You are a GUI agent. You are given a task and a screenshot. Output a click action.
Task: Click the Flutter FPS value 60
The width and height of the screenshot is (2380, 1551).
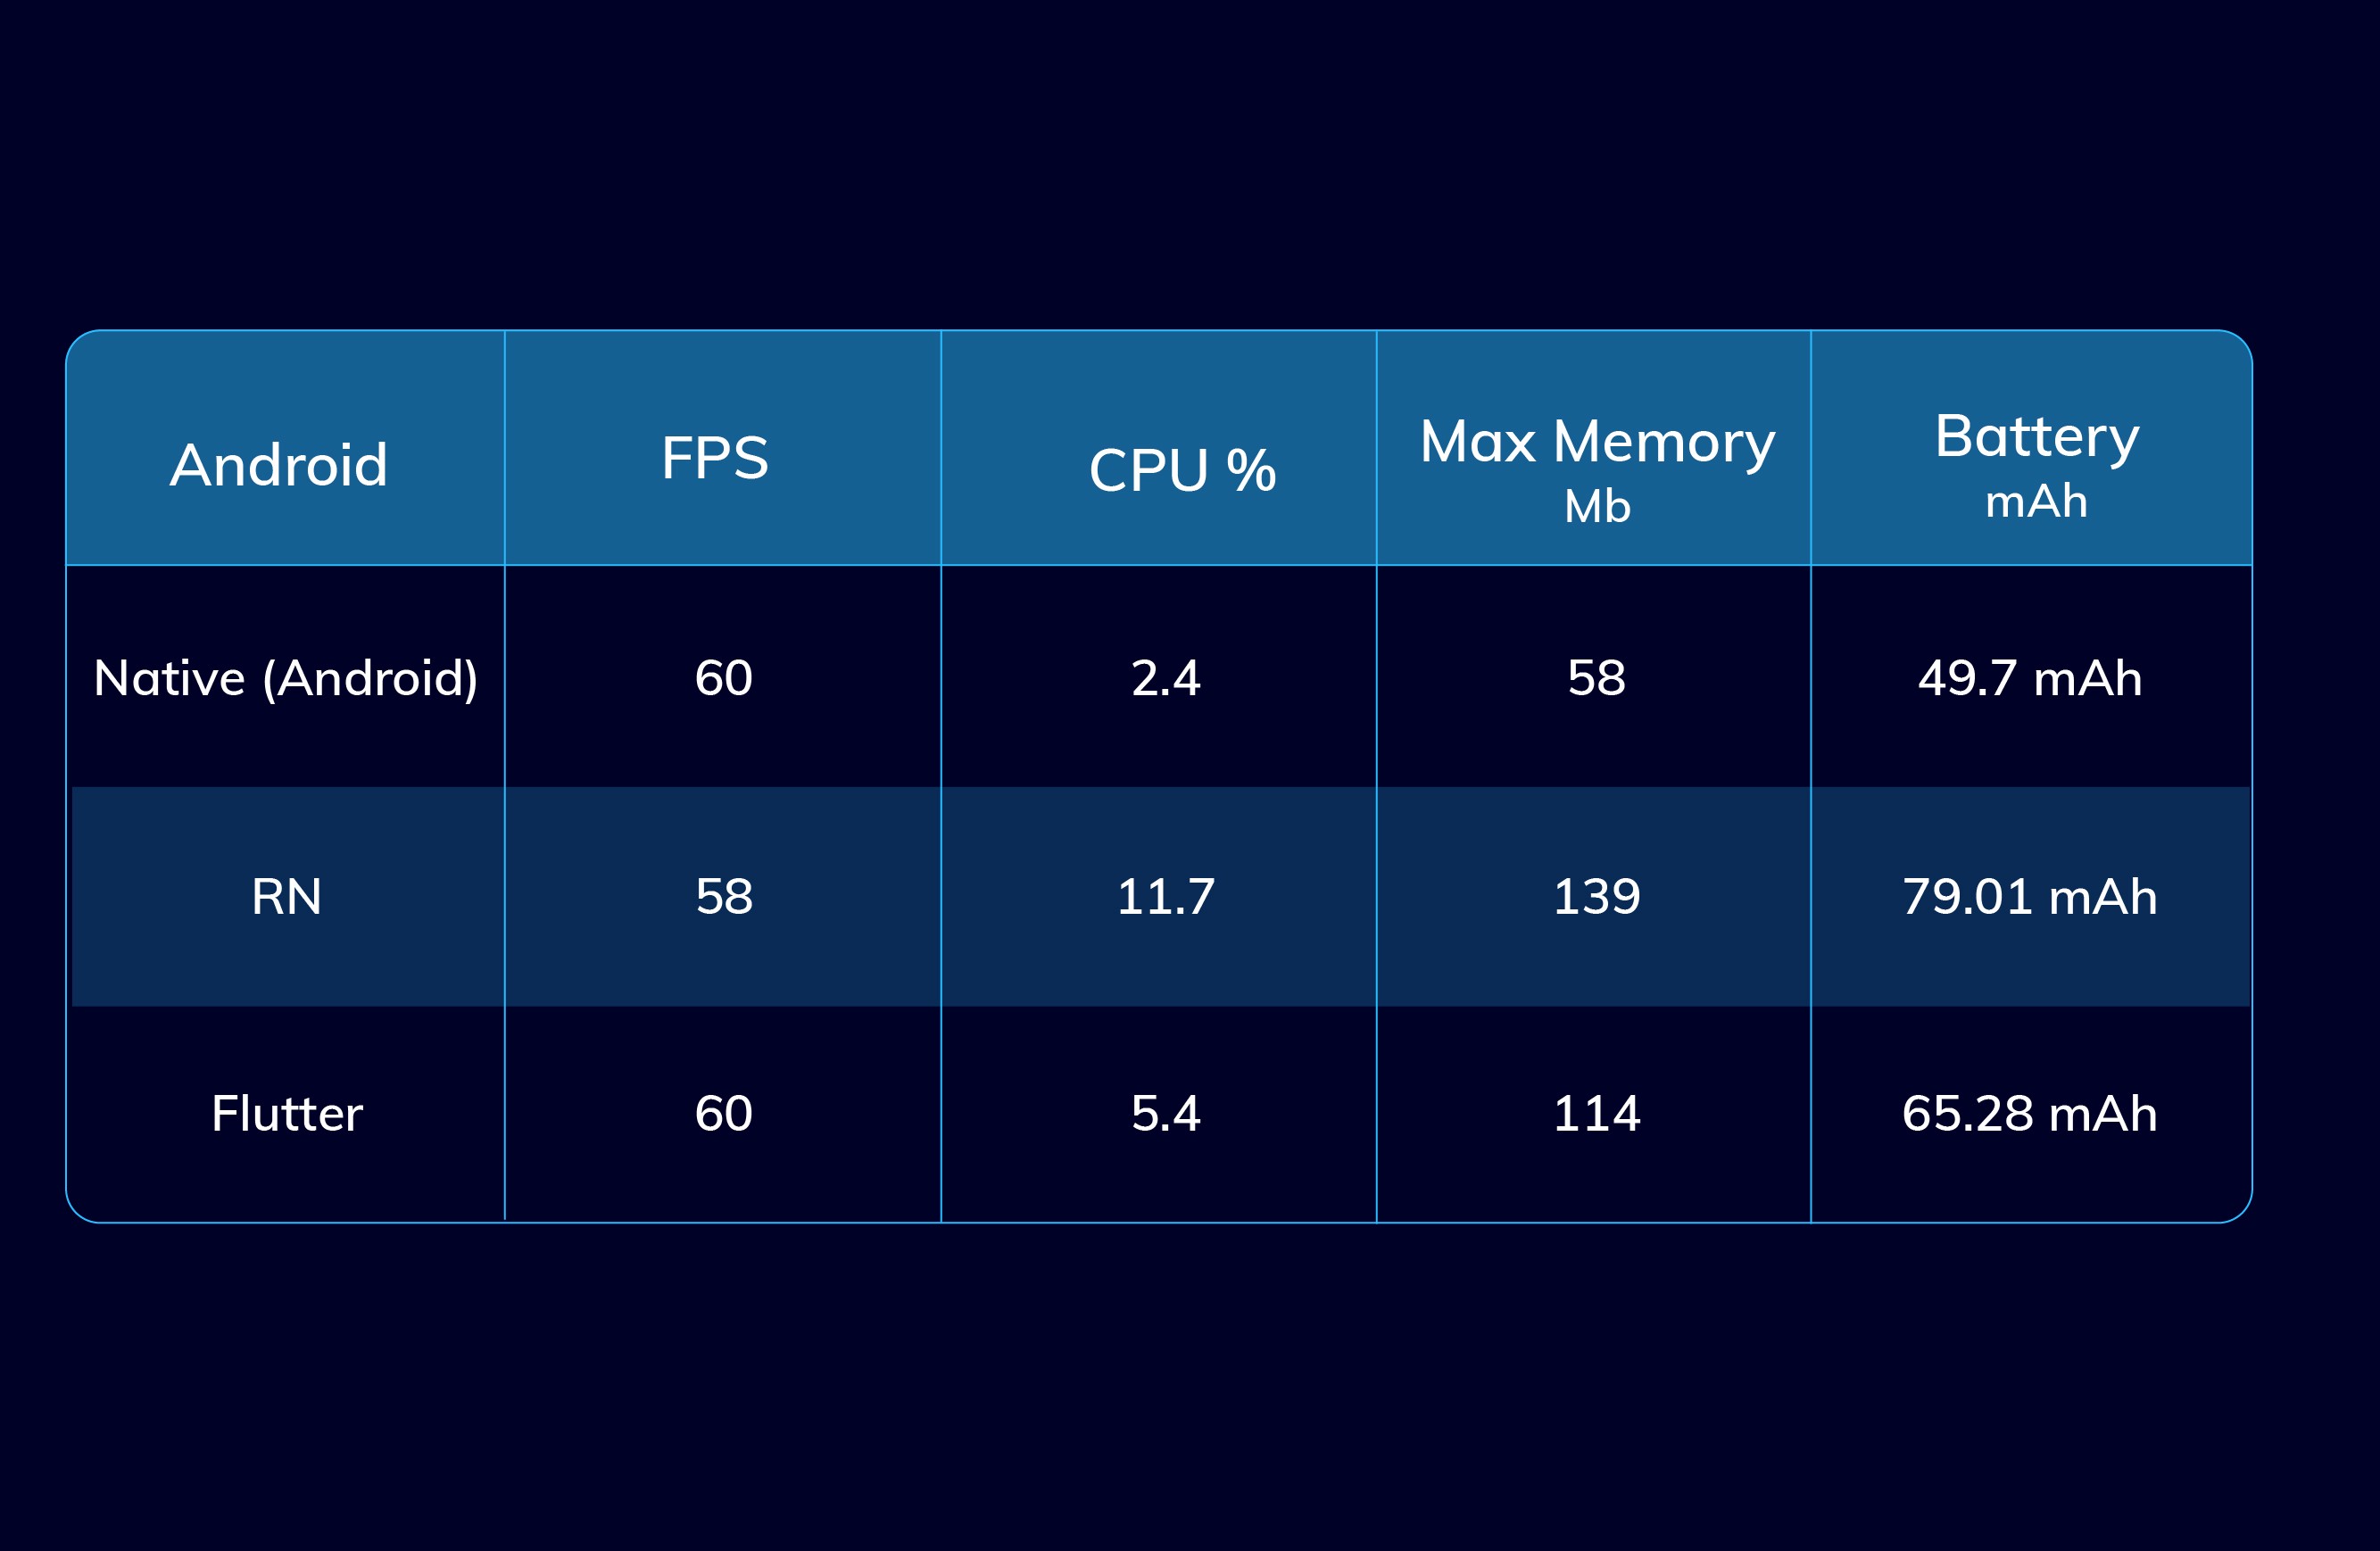724,1113
